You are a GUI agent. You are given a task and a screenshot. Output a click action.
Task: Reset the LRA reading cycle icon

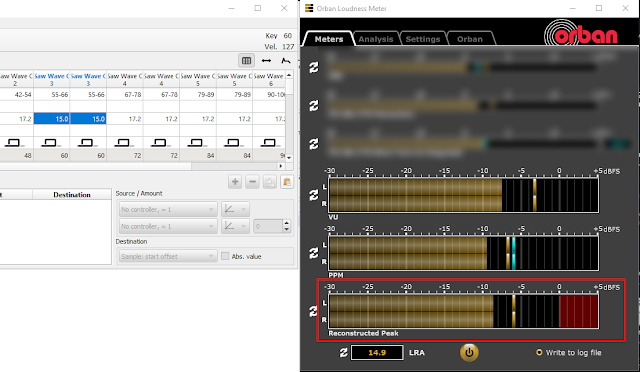click(344, 352)
